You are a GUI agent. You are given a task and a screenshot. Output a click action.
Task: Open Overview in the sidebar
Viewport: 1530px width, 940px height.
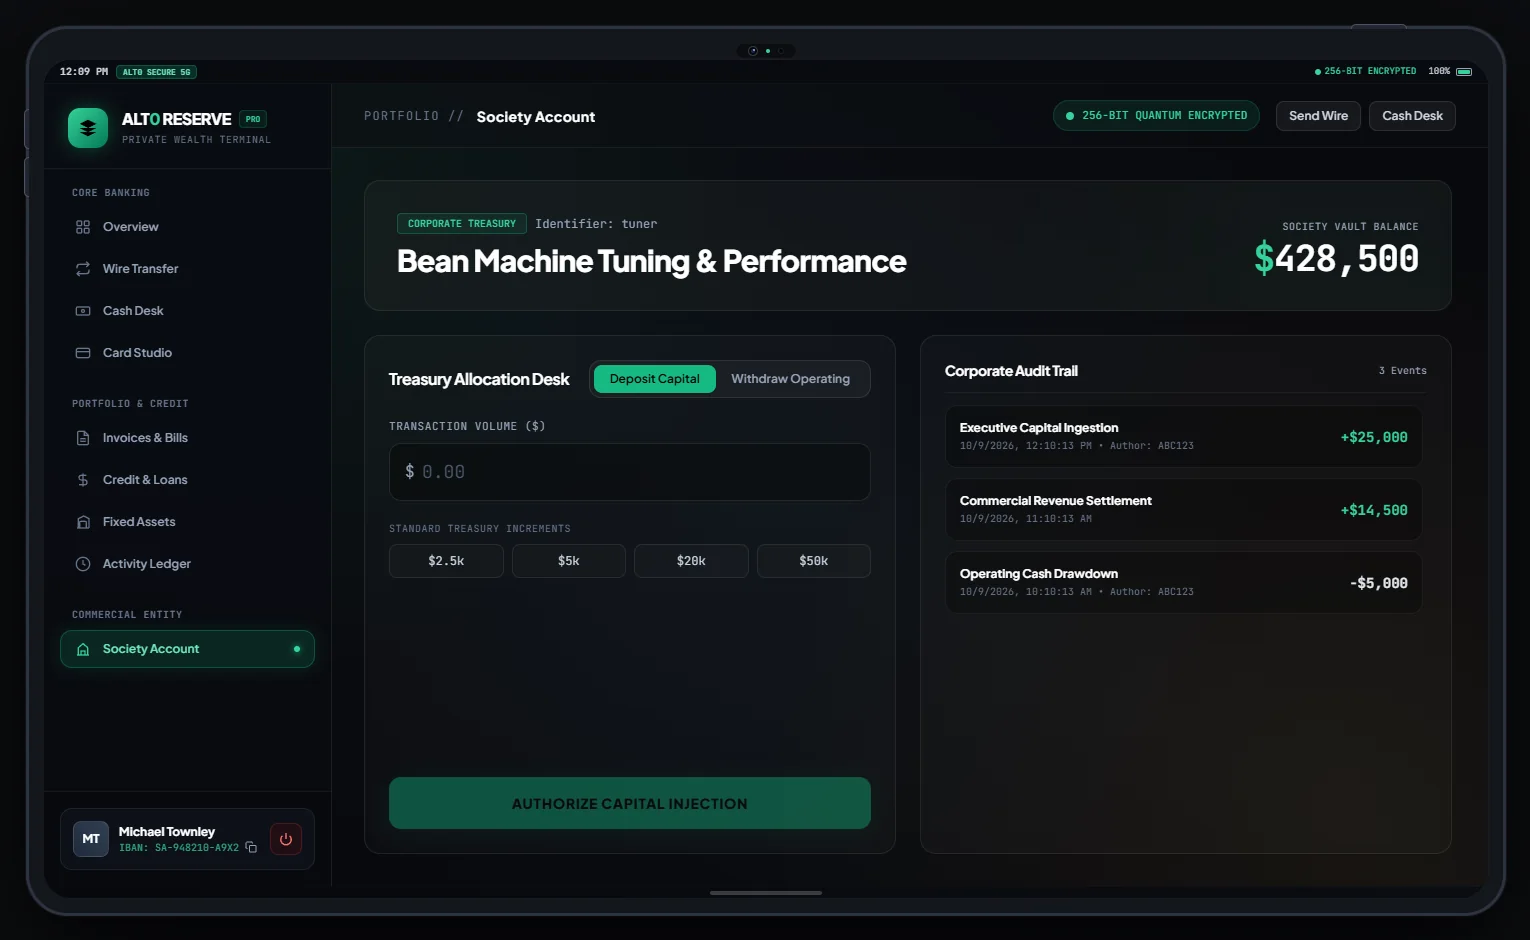tap(187, 227)
